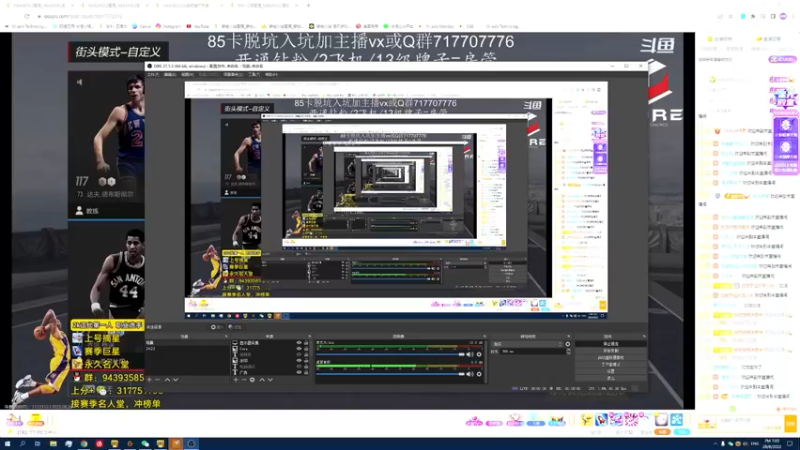Toggle lock of second source row
The height and width of the screenshot is (450, 800).
(x=306, y=348)
